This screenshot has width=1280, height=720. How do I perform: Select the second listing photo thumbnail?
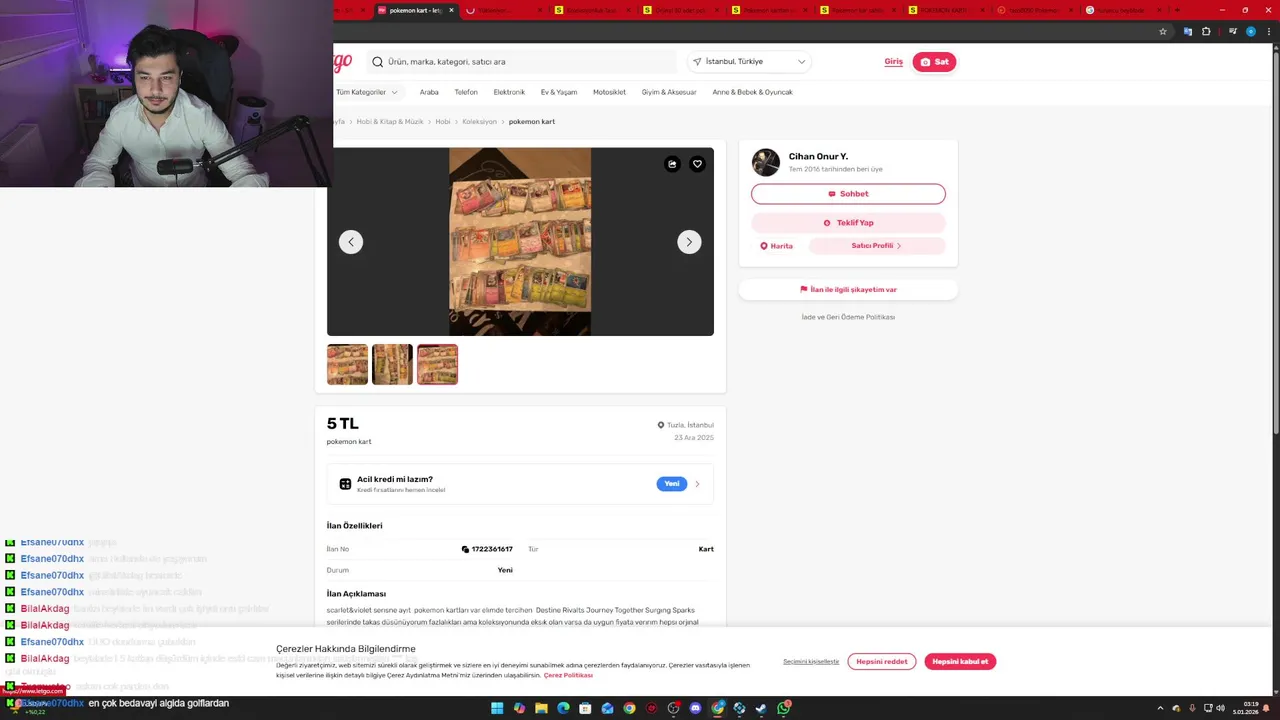[x=392, y=365]
